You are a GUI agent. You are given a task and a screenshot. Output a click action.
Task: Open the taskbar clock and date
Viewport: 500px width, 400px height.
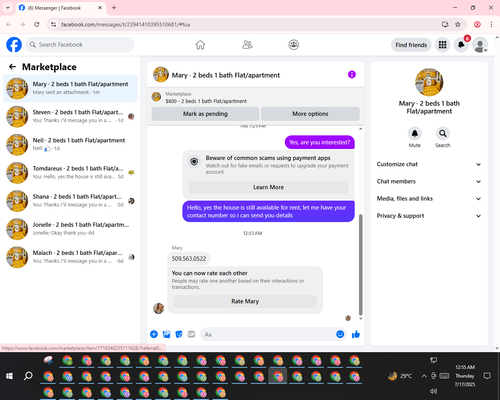tap(465, 376)
